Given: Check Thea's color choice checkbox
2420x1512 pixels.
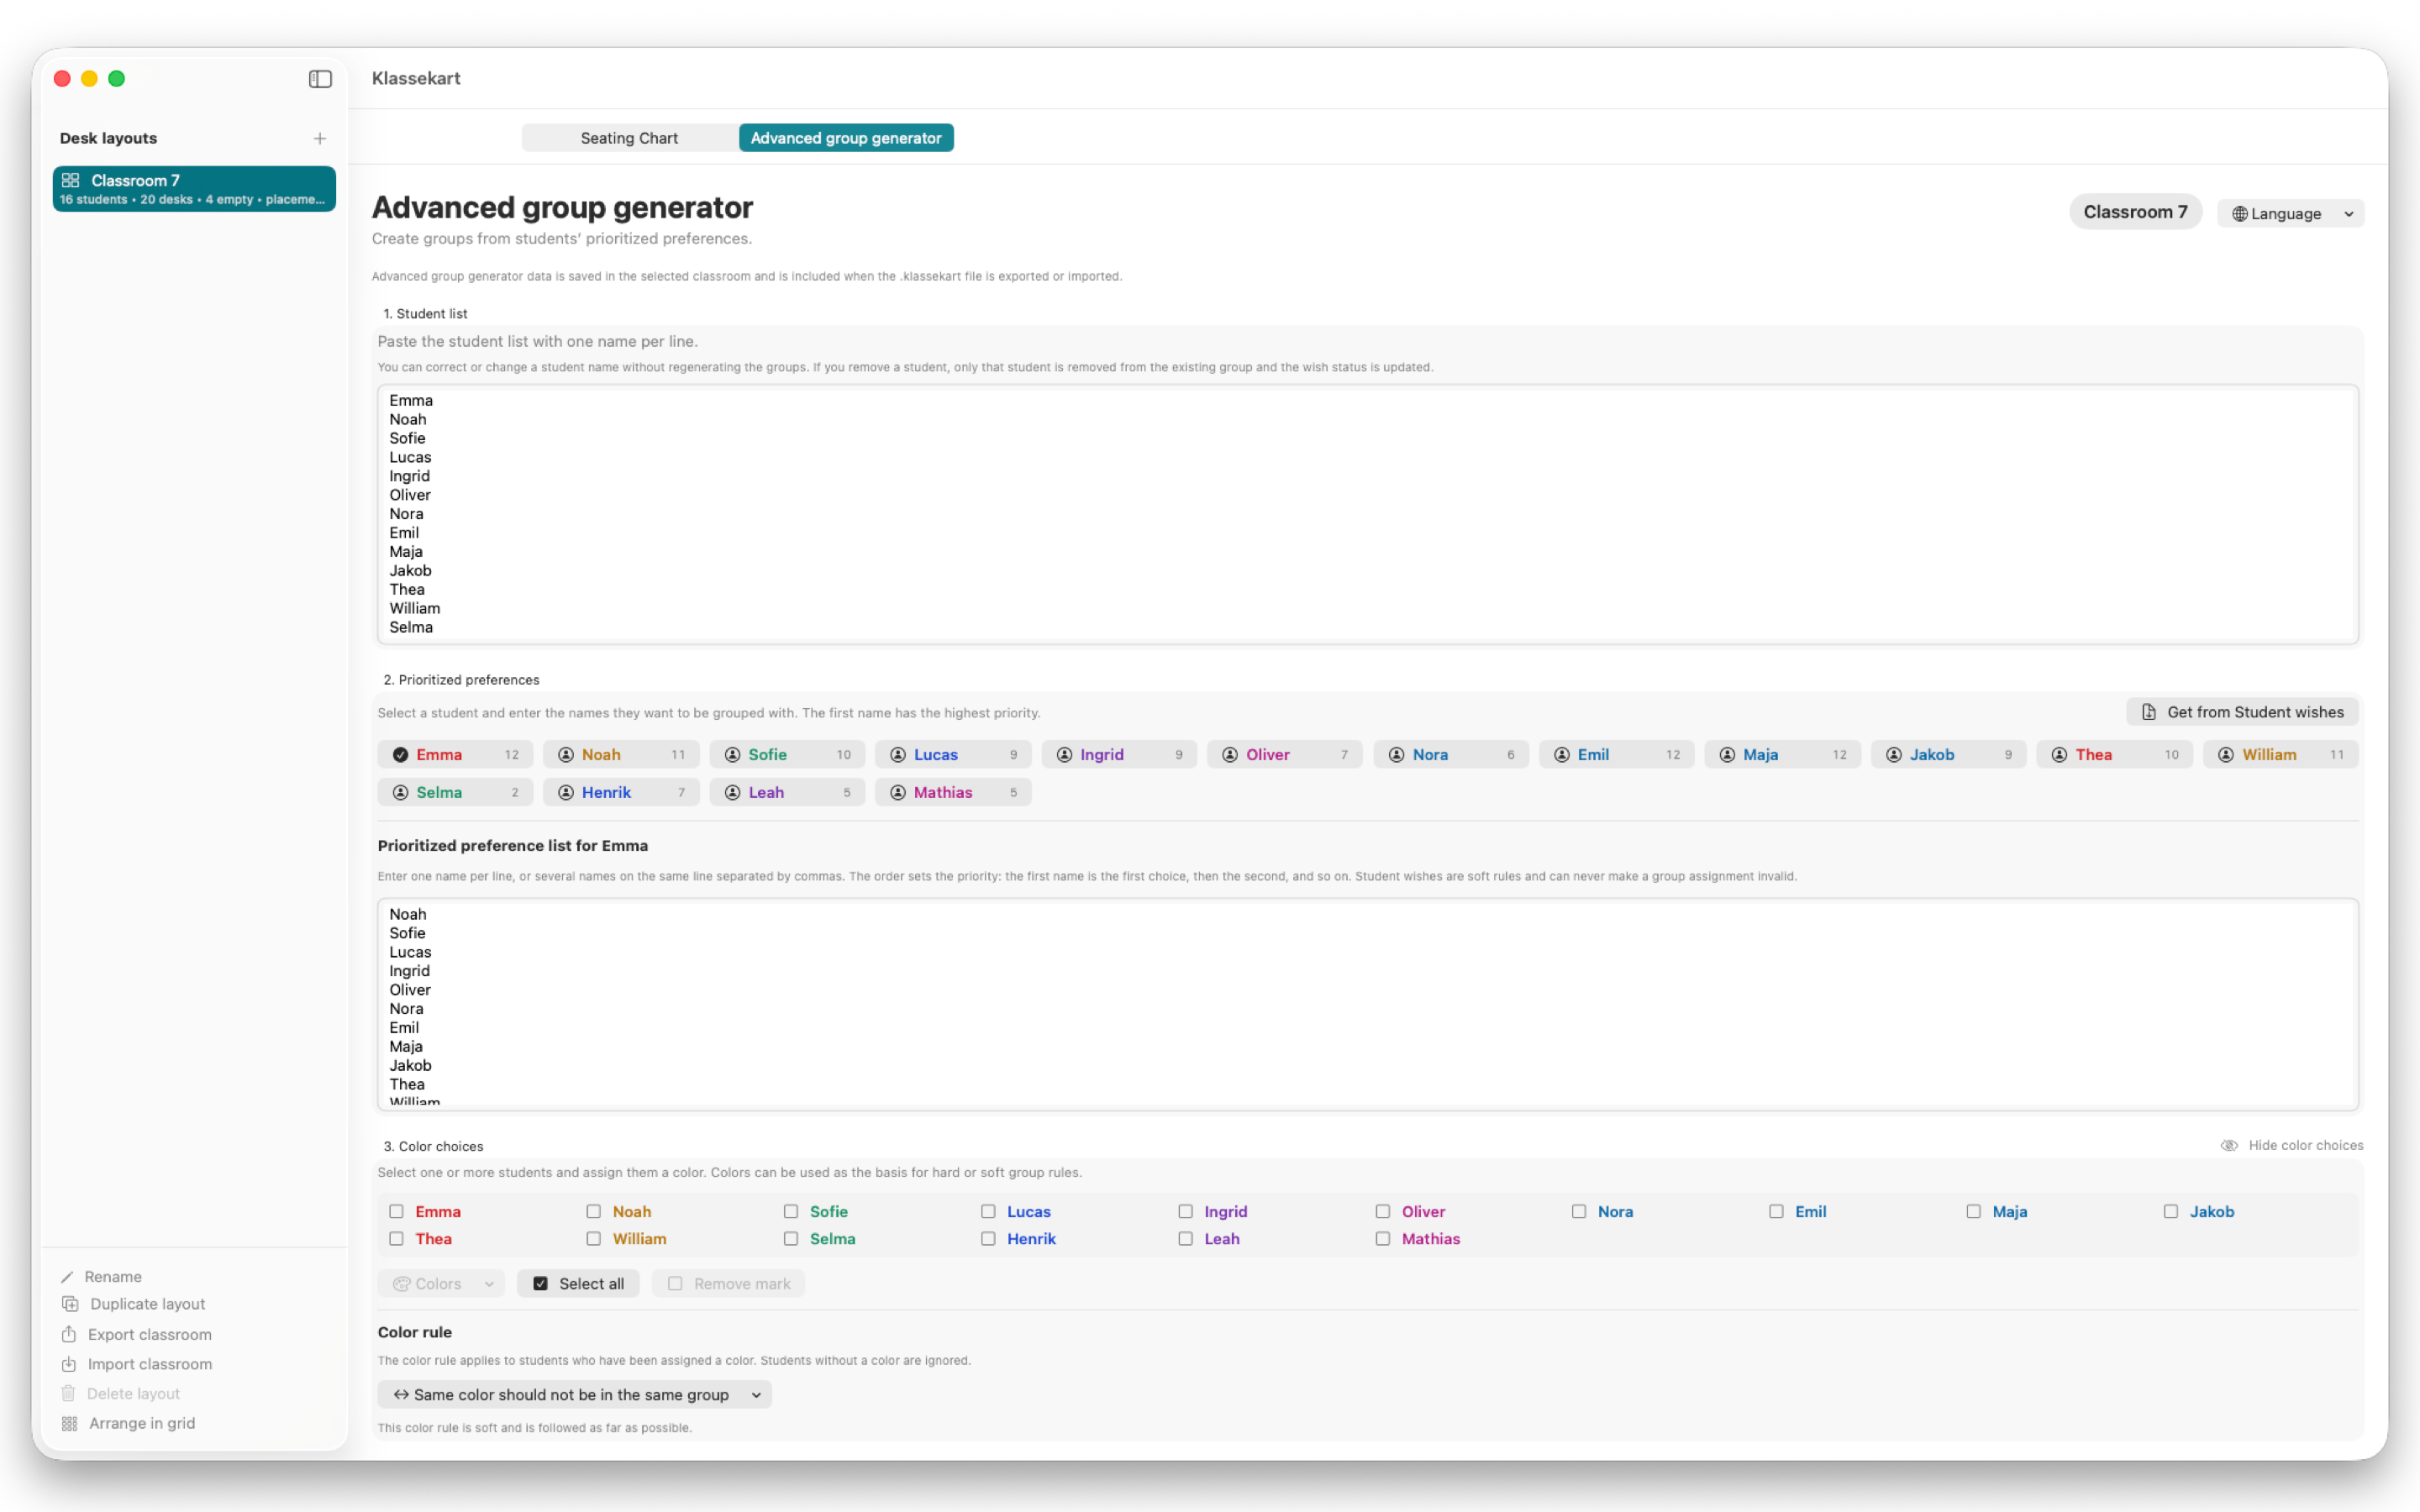Looking at the screenshot, I should click(x=397, y=1239).
